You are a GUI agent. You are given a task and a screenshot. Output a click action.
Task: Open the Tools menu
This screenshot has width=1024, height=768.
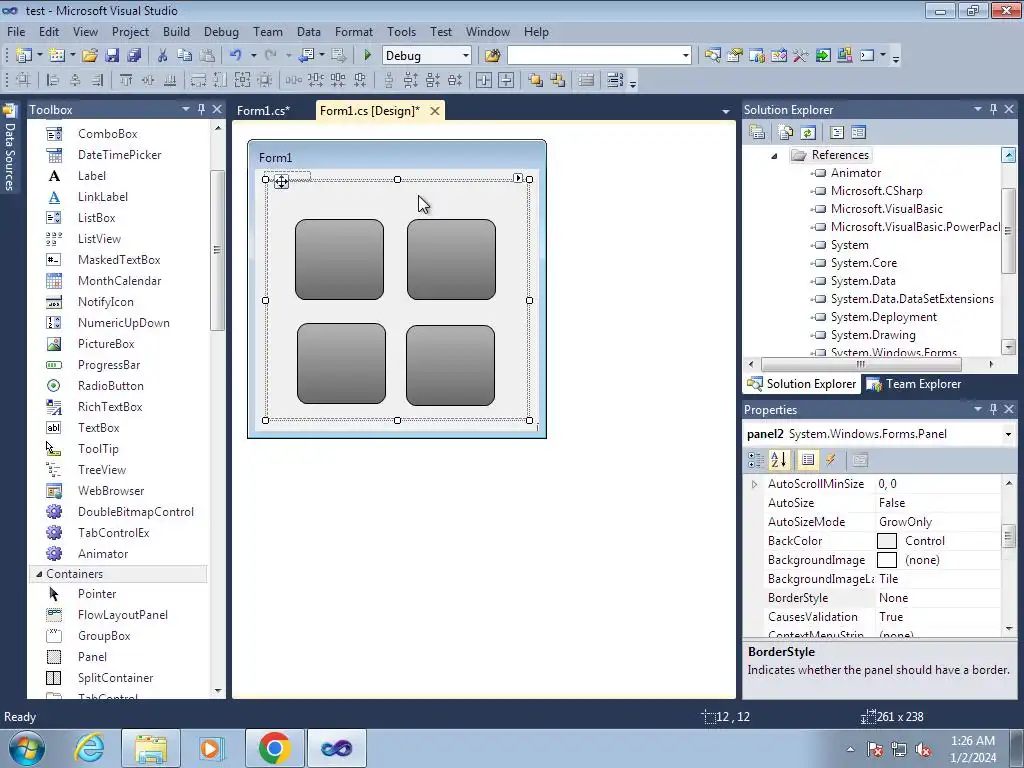[x=401, y=31]
